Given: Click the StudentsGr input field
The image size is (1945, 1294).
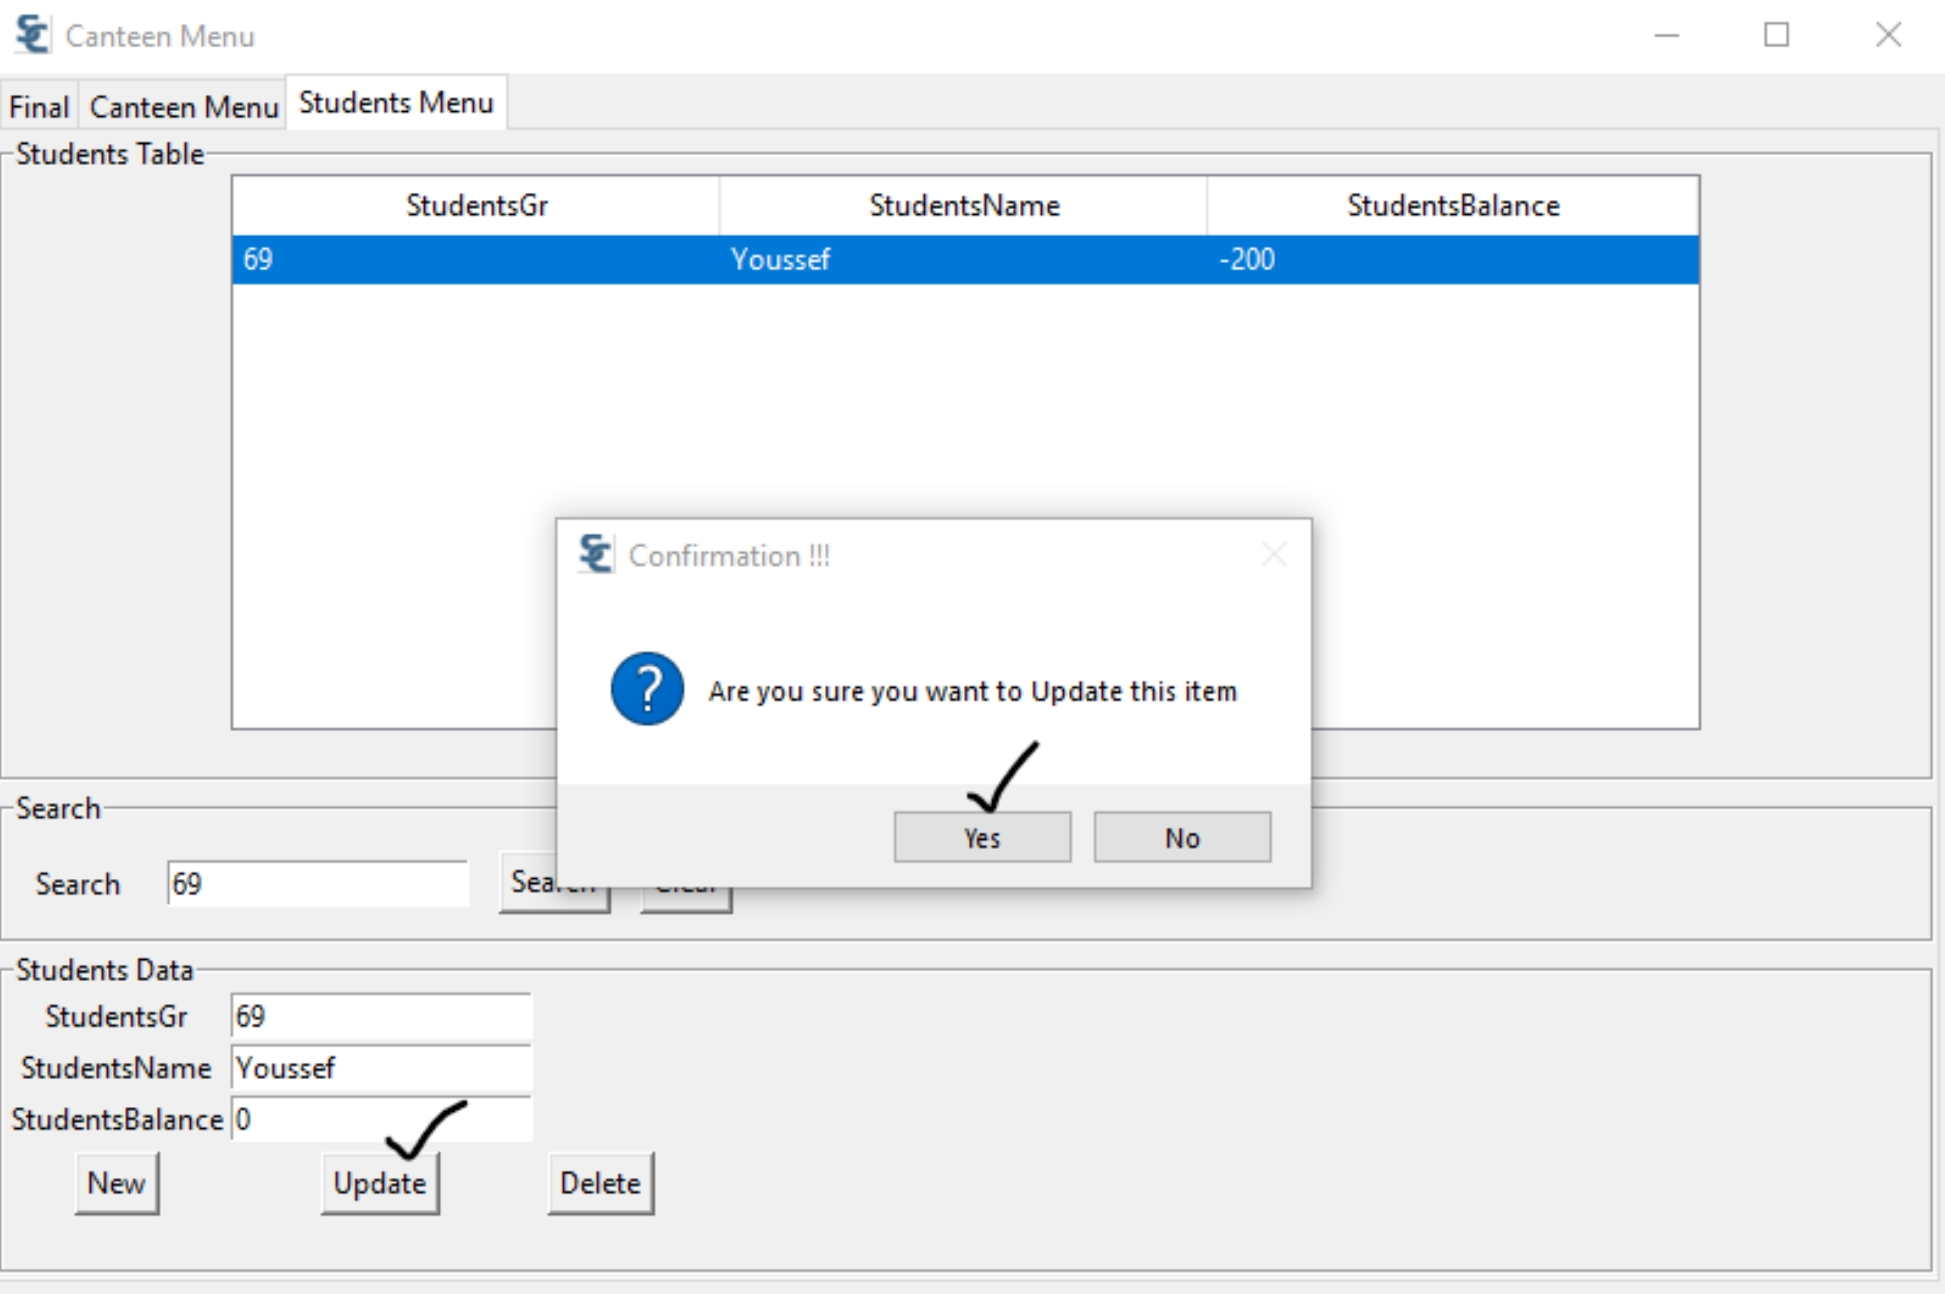Looking at the screenshot, I should pos(380,1016).
